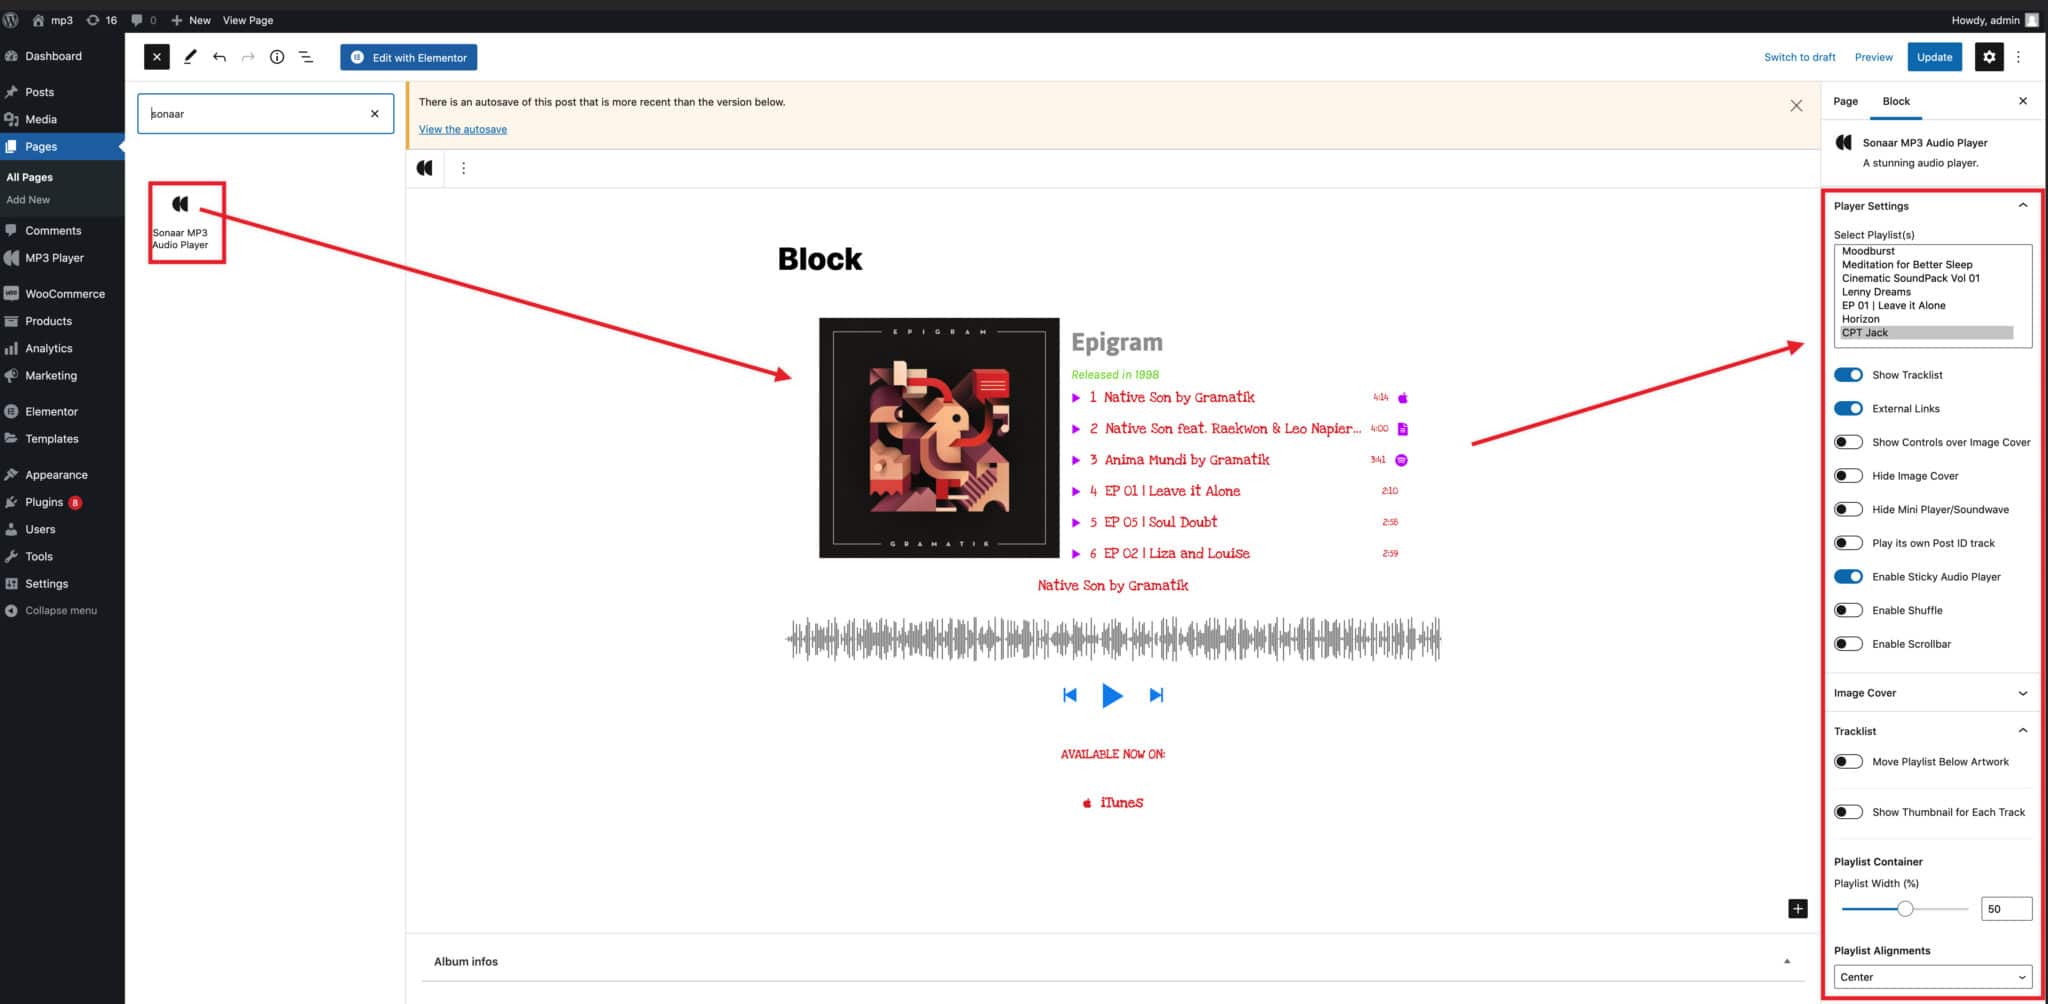Screen dimensions: 2048x1004
Task: Open the Playlist Alignments Center dropdown
Action: (1932, 977)
